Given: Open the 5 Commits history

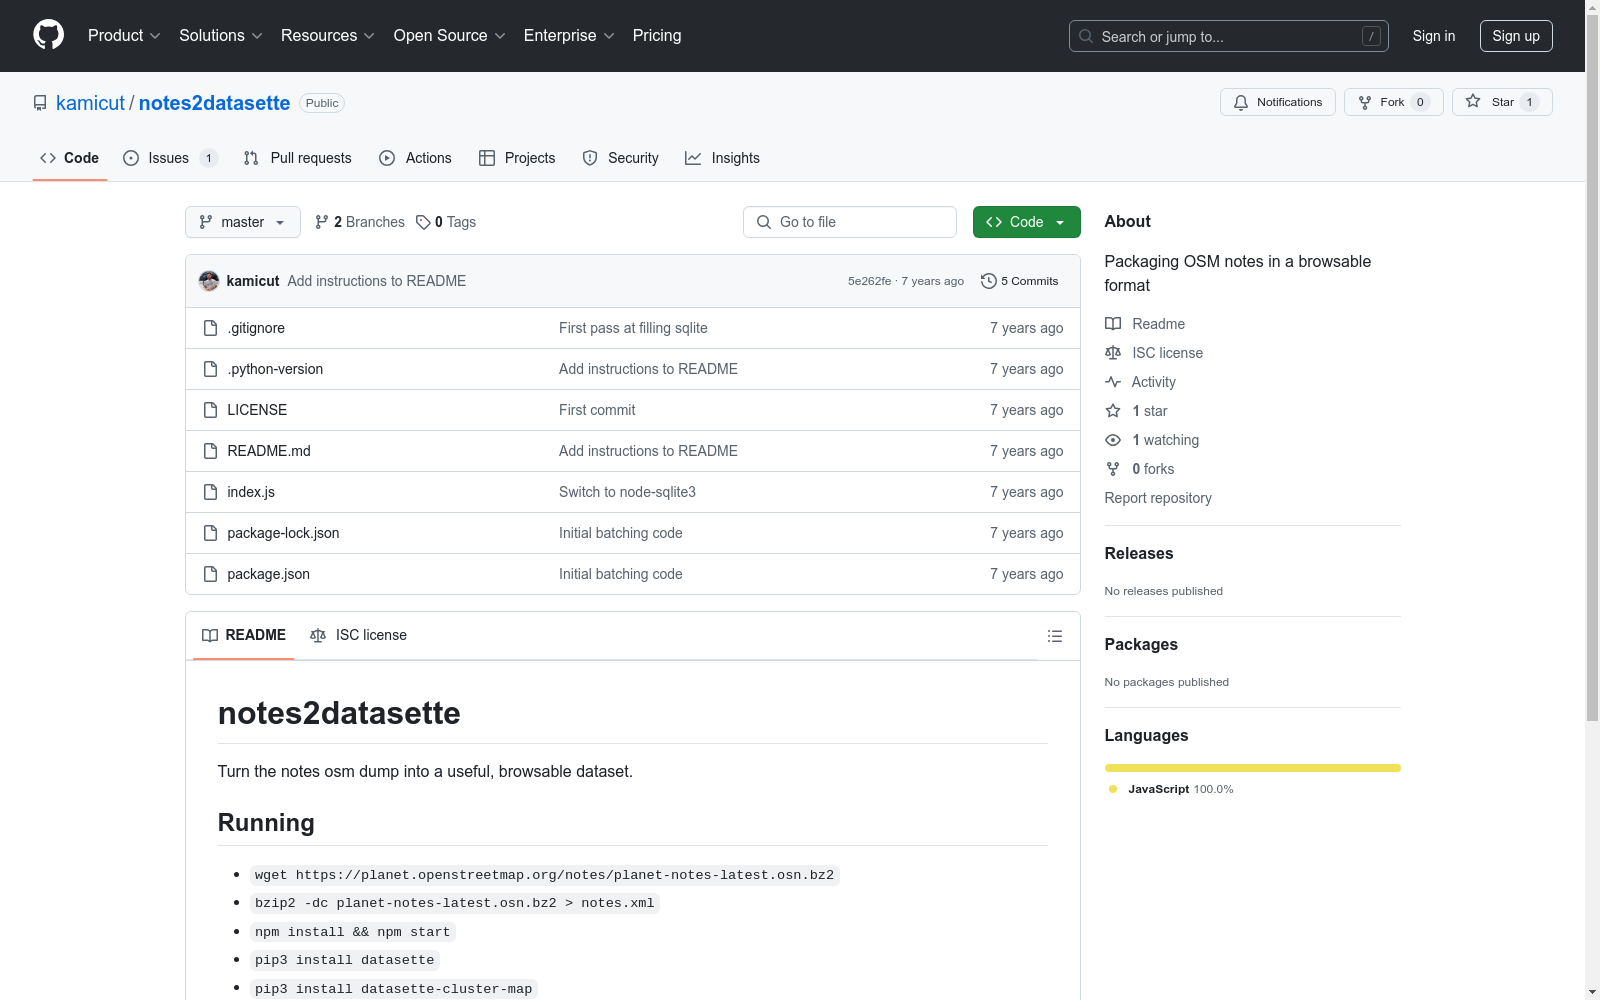Looking at the screenshot, I should click(x=1020, y=281).
